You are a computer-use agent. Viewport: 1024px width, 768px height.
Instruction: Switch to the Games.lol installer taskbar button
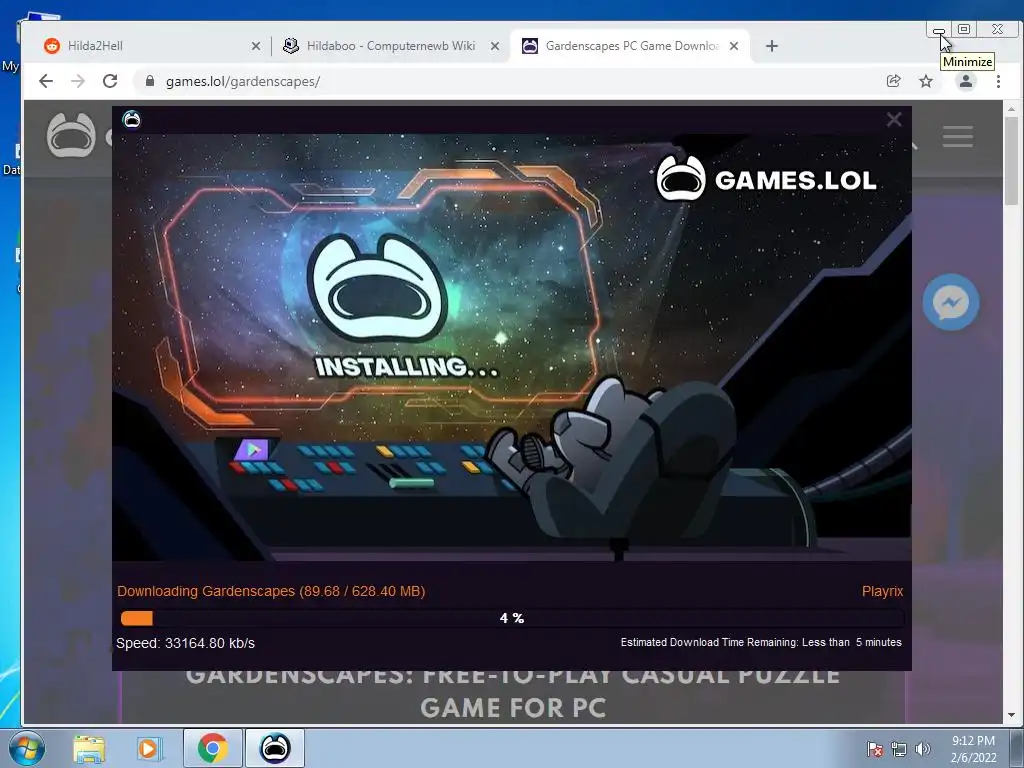(x=275, y=748)
